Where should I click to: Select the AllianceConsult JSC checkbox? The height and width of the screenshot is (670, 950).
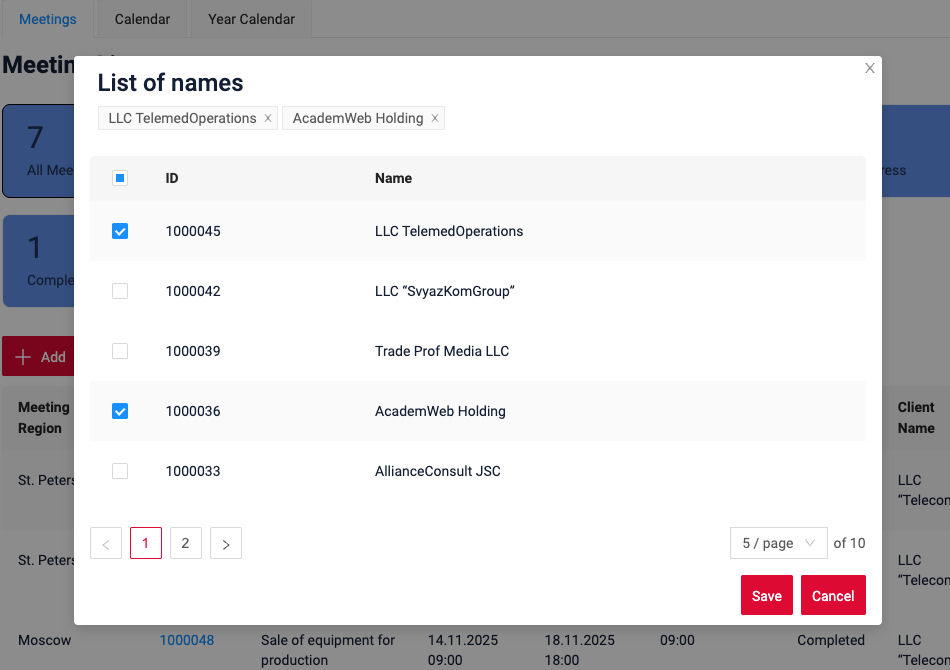coord(120,471)
